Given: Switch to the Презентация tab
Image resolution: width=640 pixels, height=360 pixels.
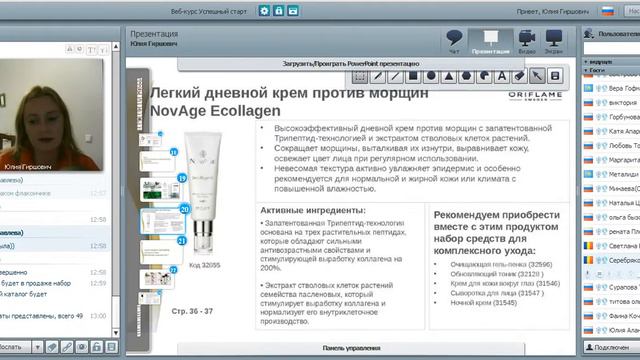Looking at the screenshot, I should click(x=491, y=42).
